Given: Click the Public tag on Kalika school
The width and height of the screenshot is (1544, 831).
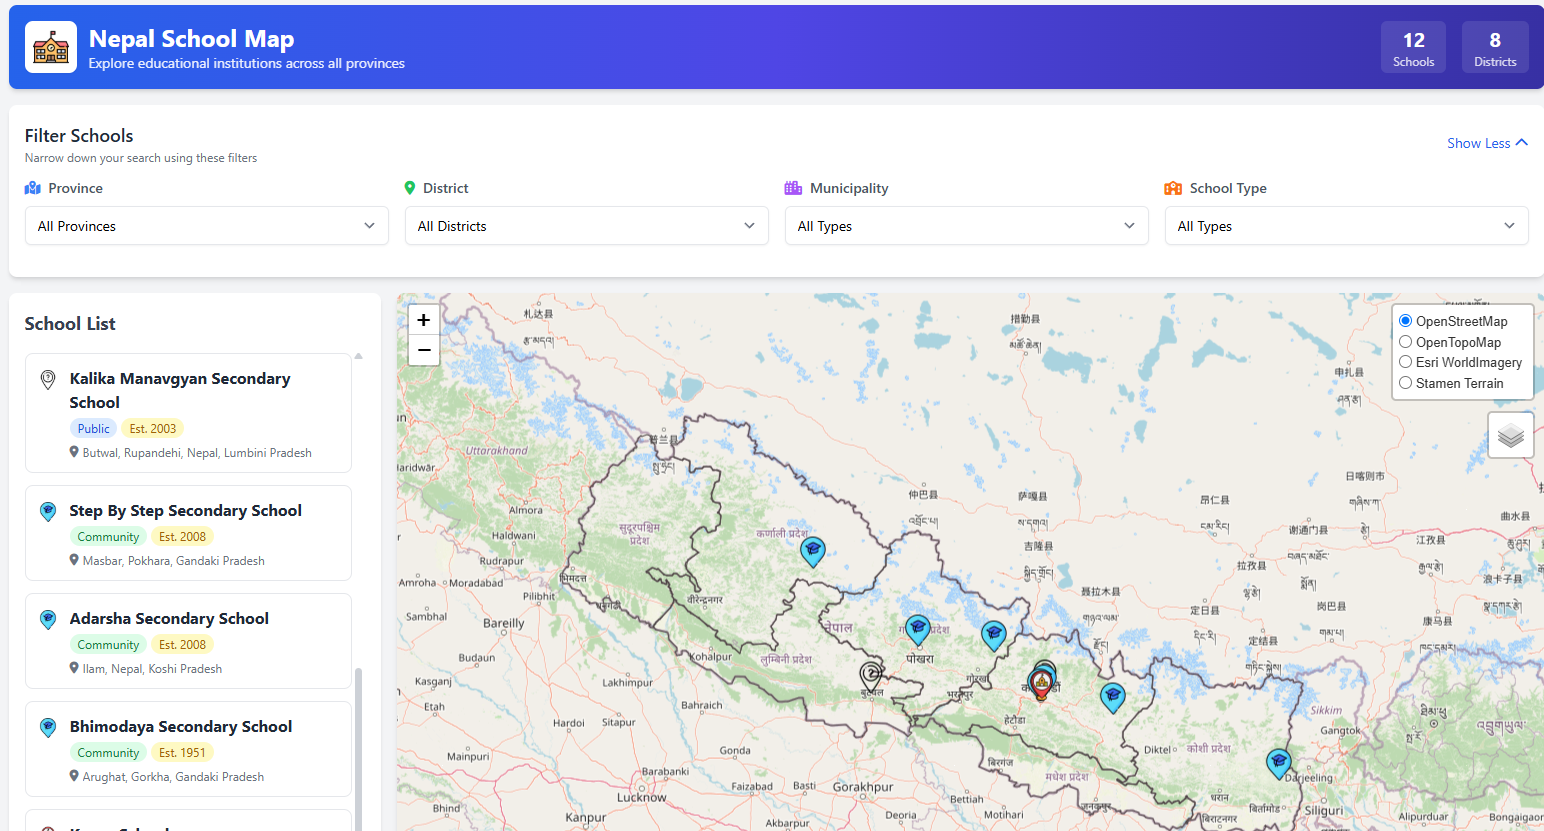Looking at the screenshot, I should pos(93,428).
